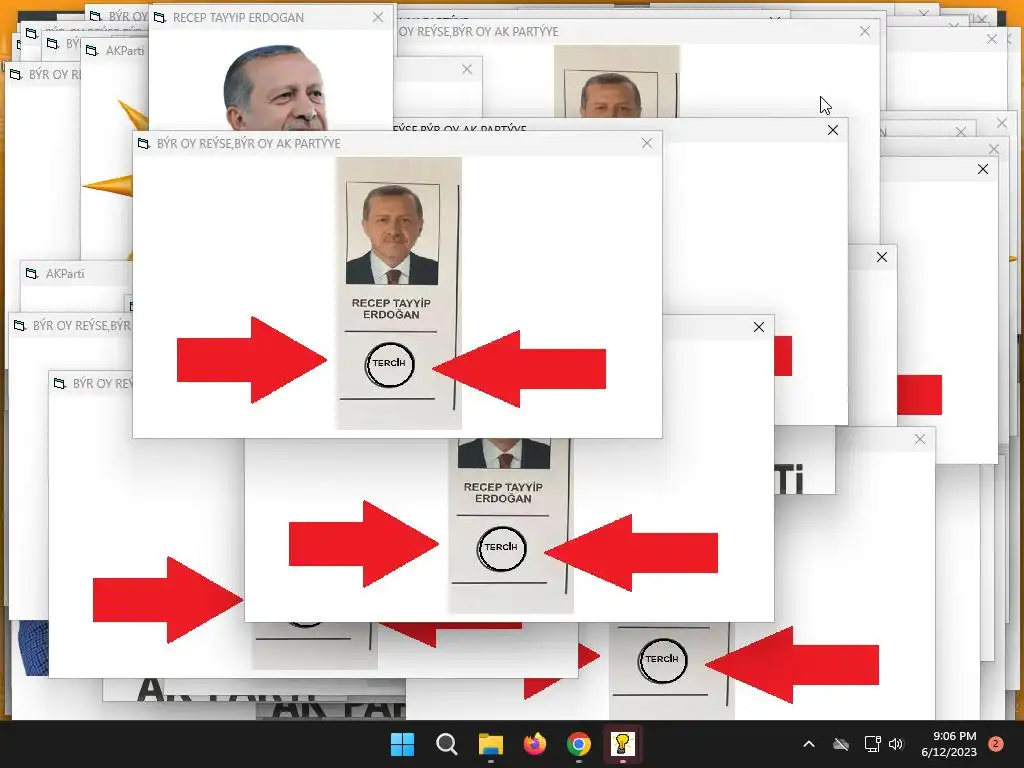1024x768 pixels.
Task: Click the RECEP TAYYIP ERDOGAN window's title icon
Action: [160, 18]
